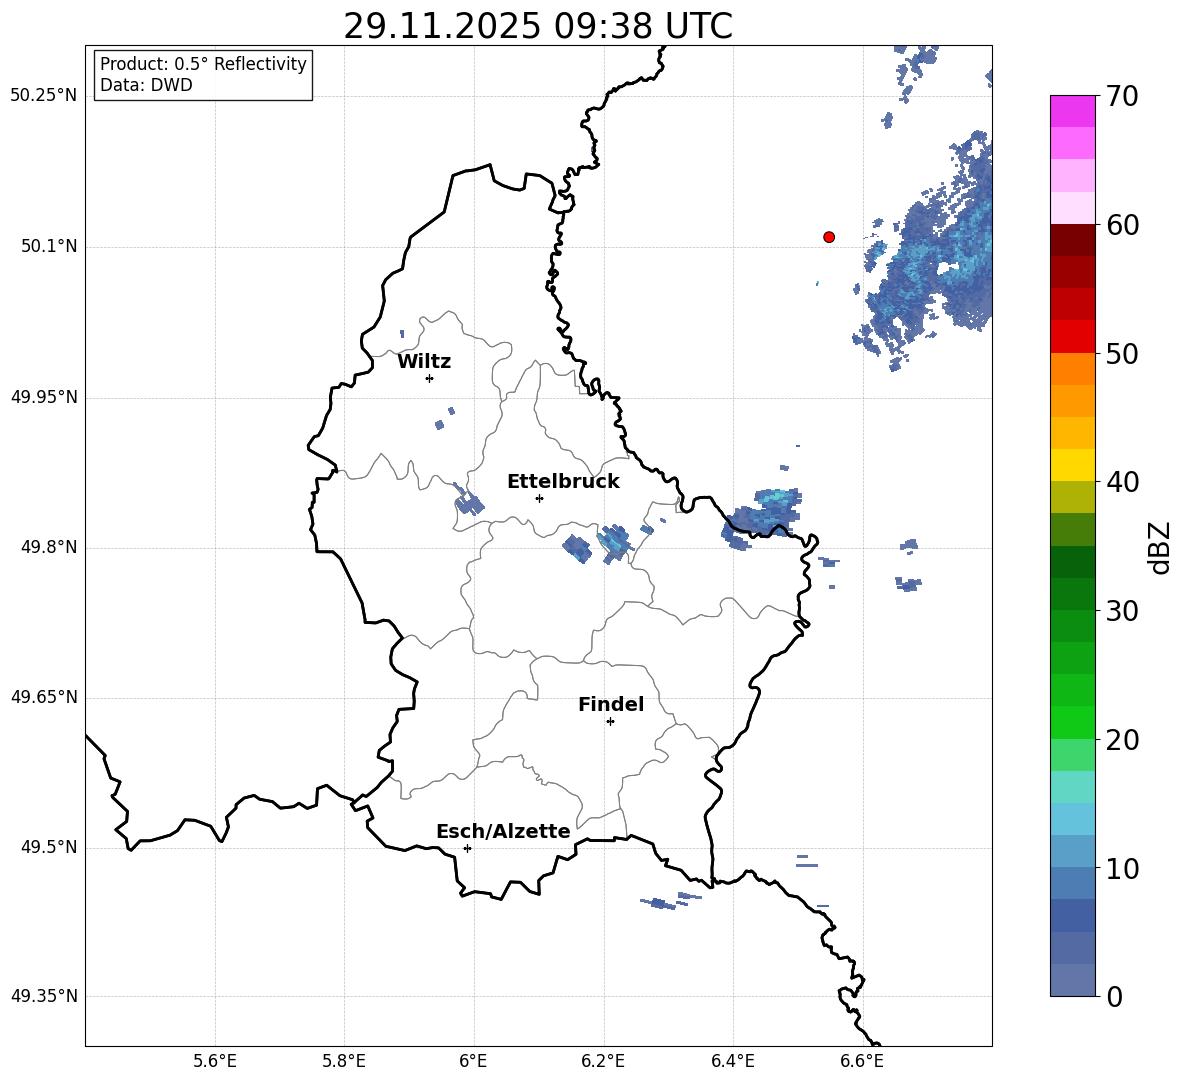Click the 49.5°N latitude label
1184x1081 pixels.
pyautogui.click(x=49, y=847)
